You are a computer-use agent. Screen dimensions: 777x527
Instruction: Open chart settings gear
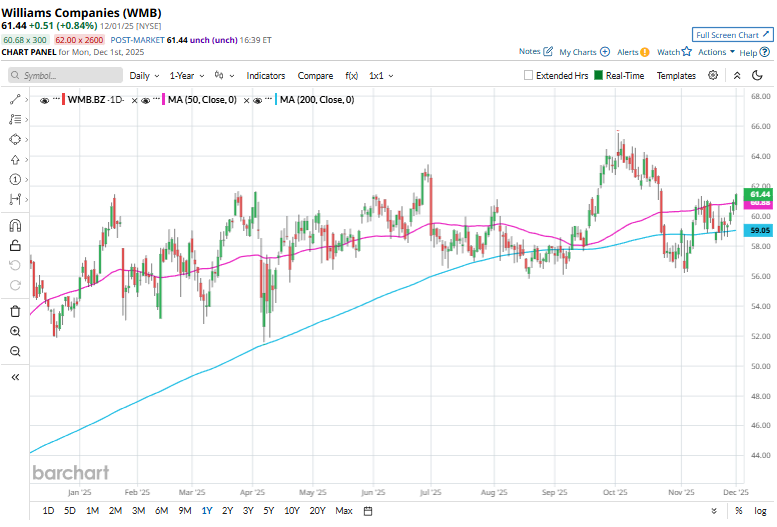point(713,75)
